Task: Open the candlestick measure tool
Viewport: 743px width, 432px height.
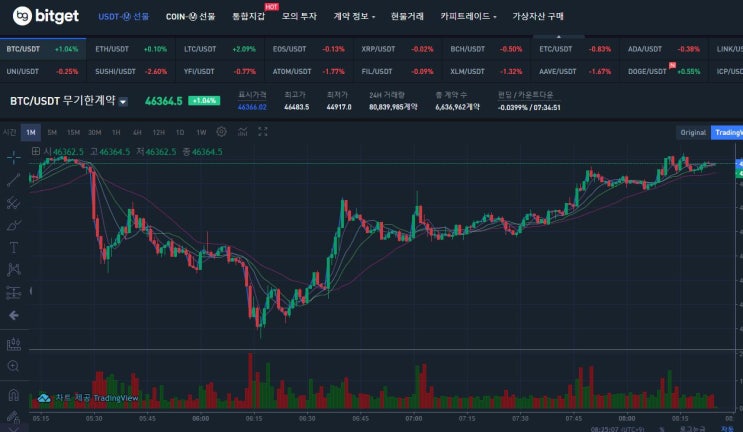Action: (x=14, y=344)
